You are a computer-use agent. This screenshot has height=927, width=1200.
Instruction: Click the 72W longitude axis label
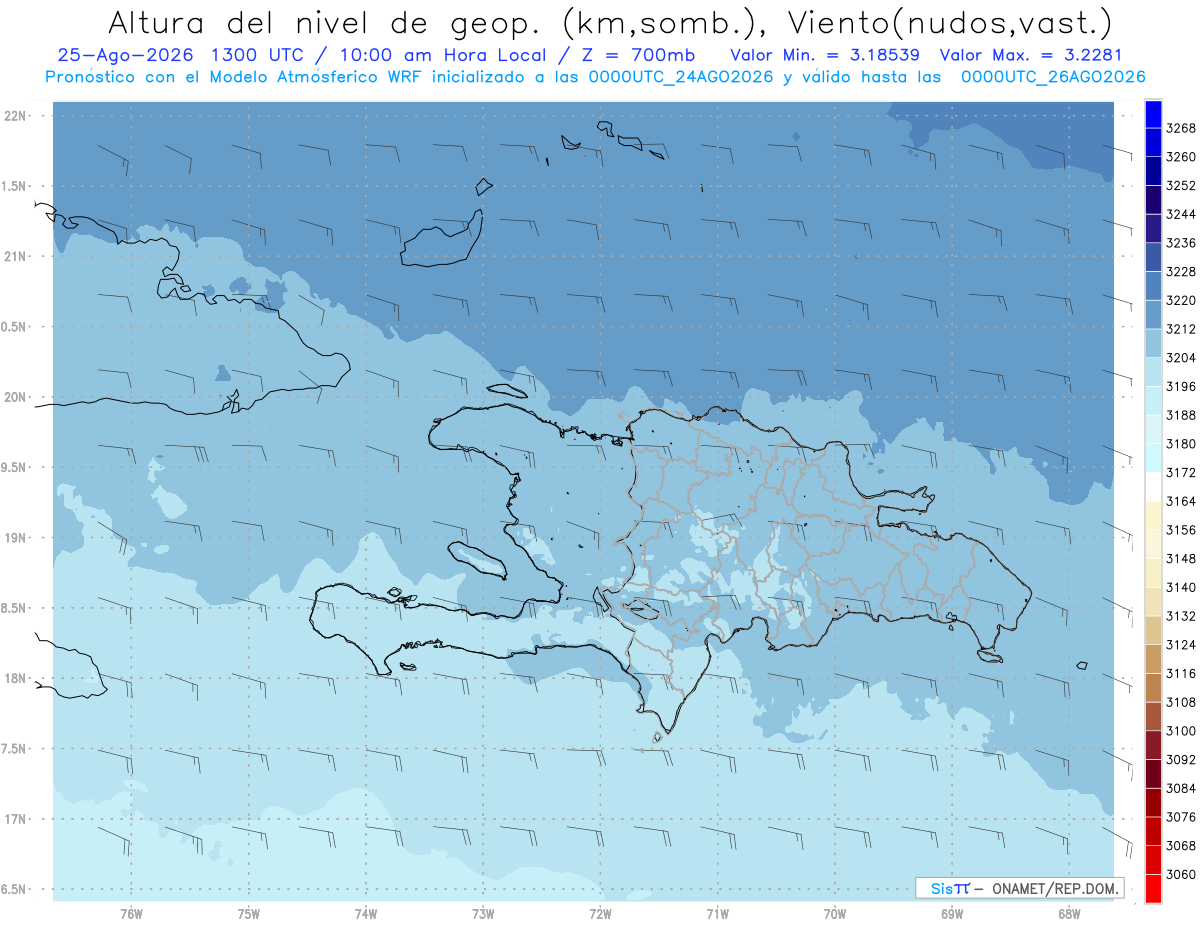pyautogui.click(x=600, y=914)
